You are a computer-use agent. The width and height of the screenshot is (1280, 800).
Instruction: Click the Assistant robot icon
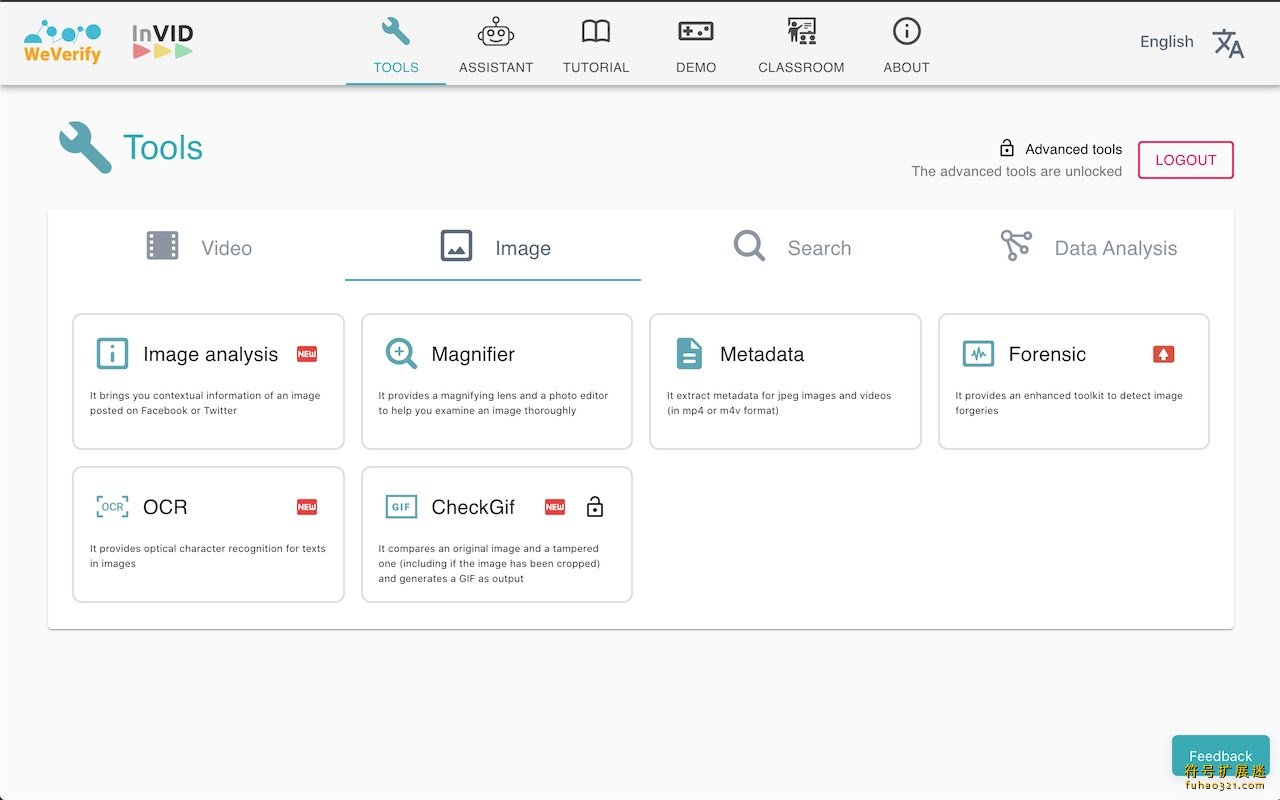[x=496, y=32]
